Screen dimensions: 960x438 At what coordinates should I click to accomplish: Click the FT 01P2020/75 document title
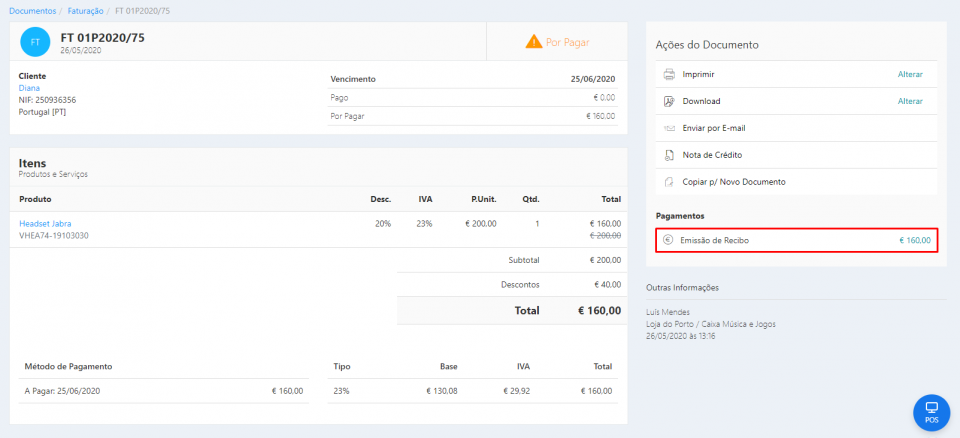103,38
